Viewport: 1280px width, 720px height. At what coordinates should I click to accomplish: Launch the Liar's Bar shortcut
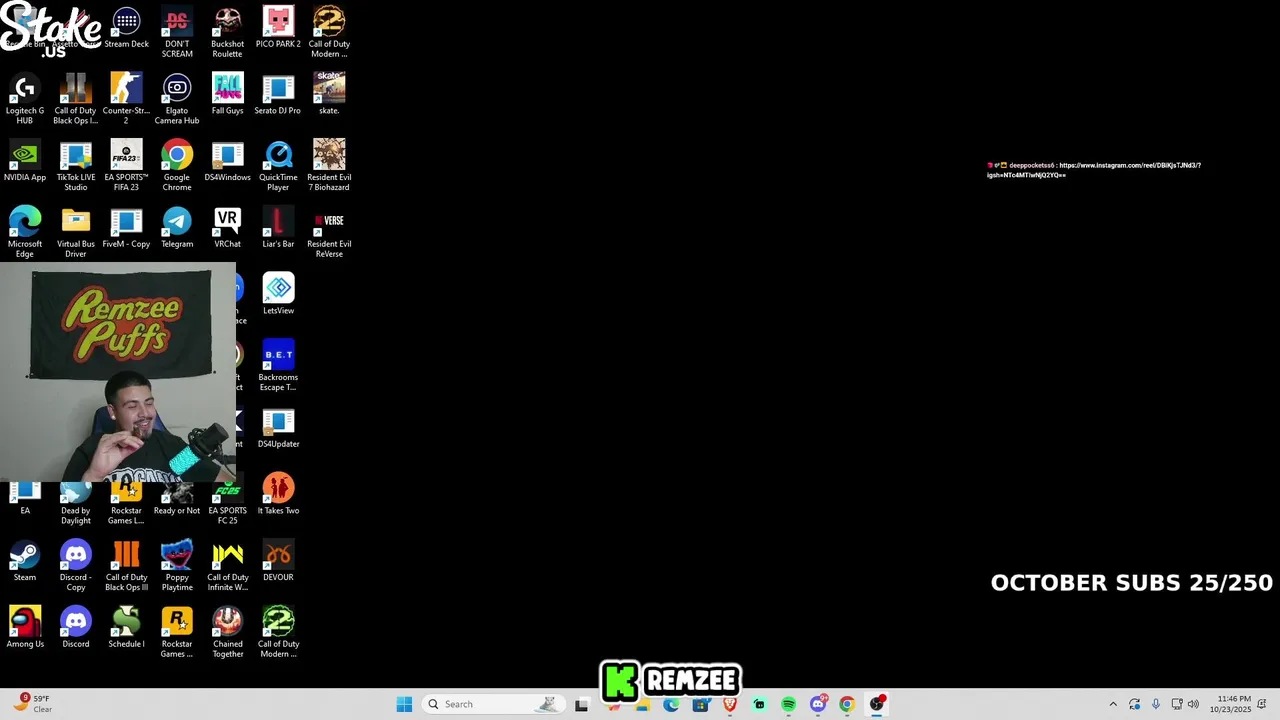[278, 227]
